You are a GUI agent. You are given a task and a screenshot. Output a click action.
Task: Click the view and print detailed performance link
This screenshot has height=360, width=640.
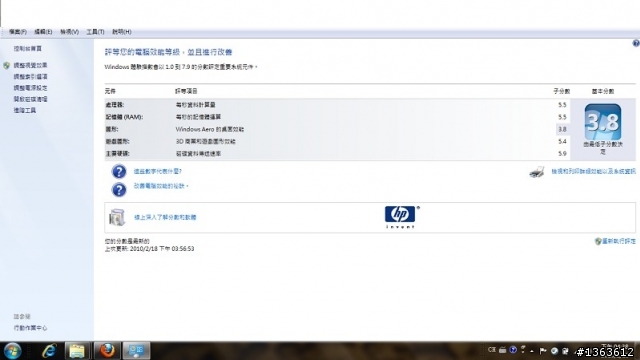[x=593, y=172]
